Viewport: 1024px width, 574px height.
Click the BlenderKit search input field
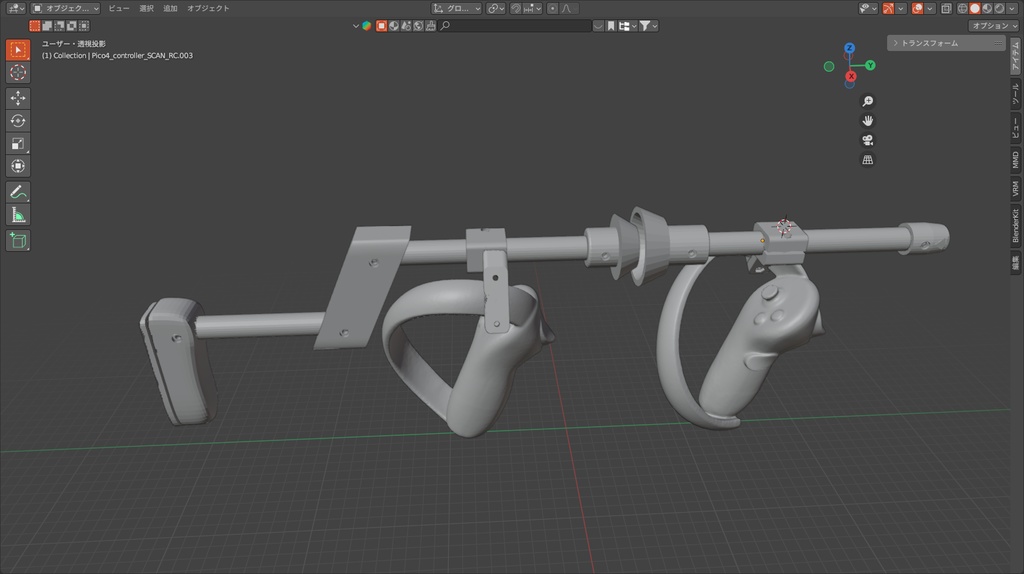514,26
